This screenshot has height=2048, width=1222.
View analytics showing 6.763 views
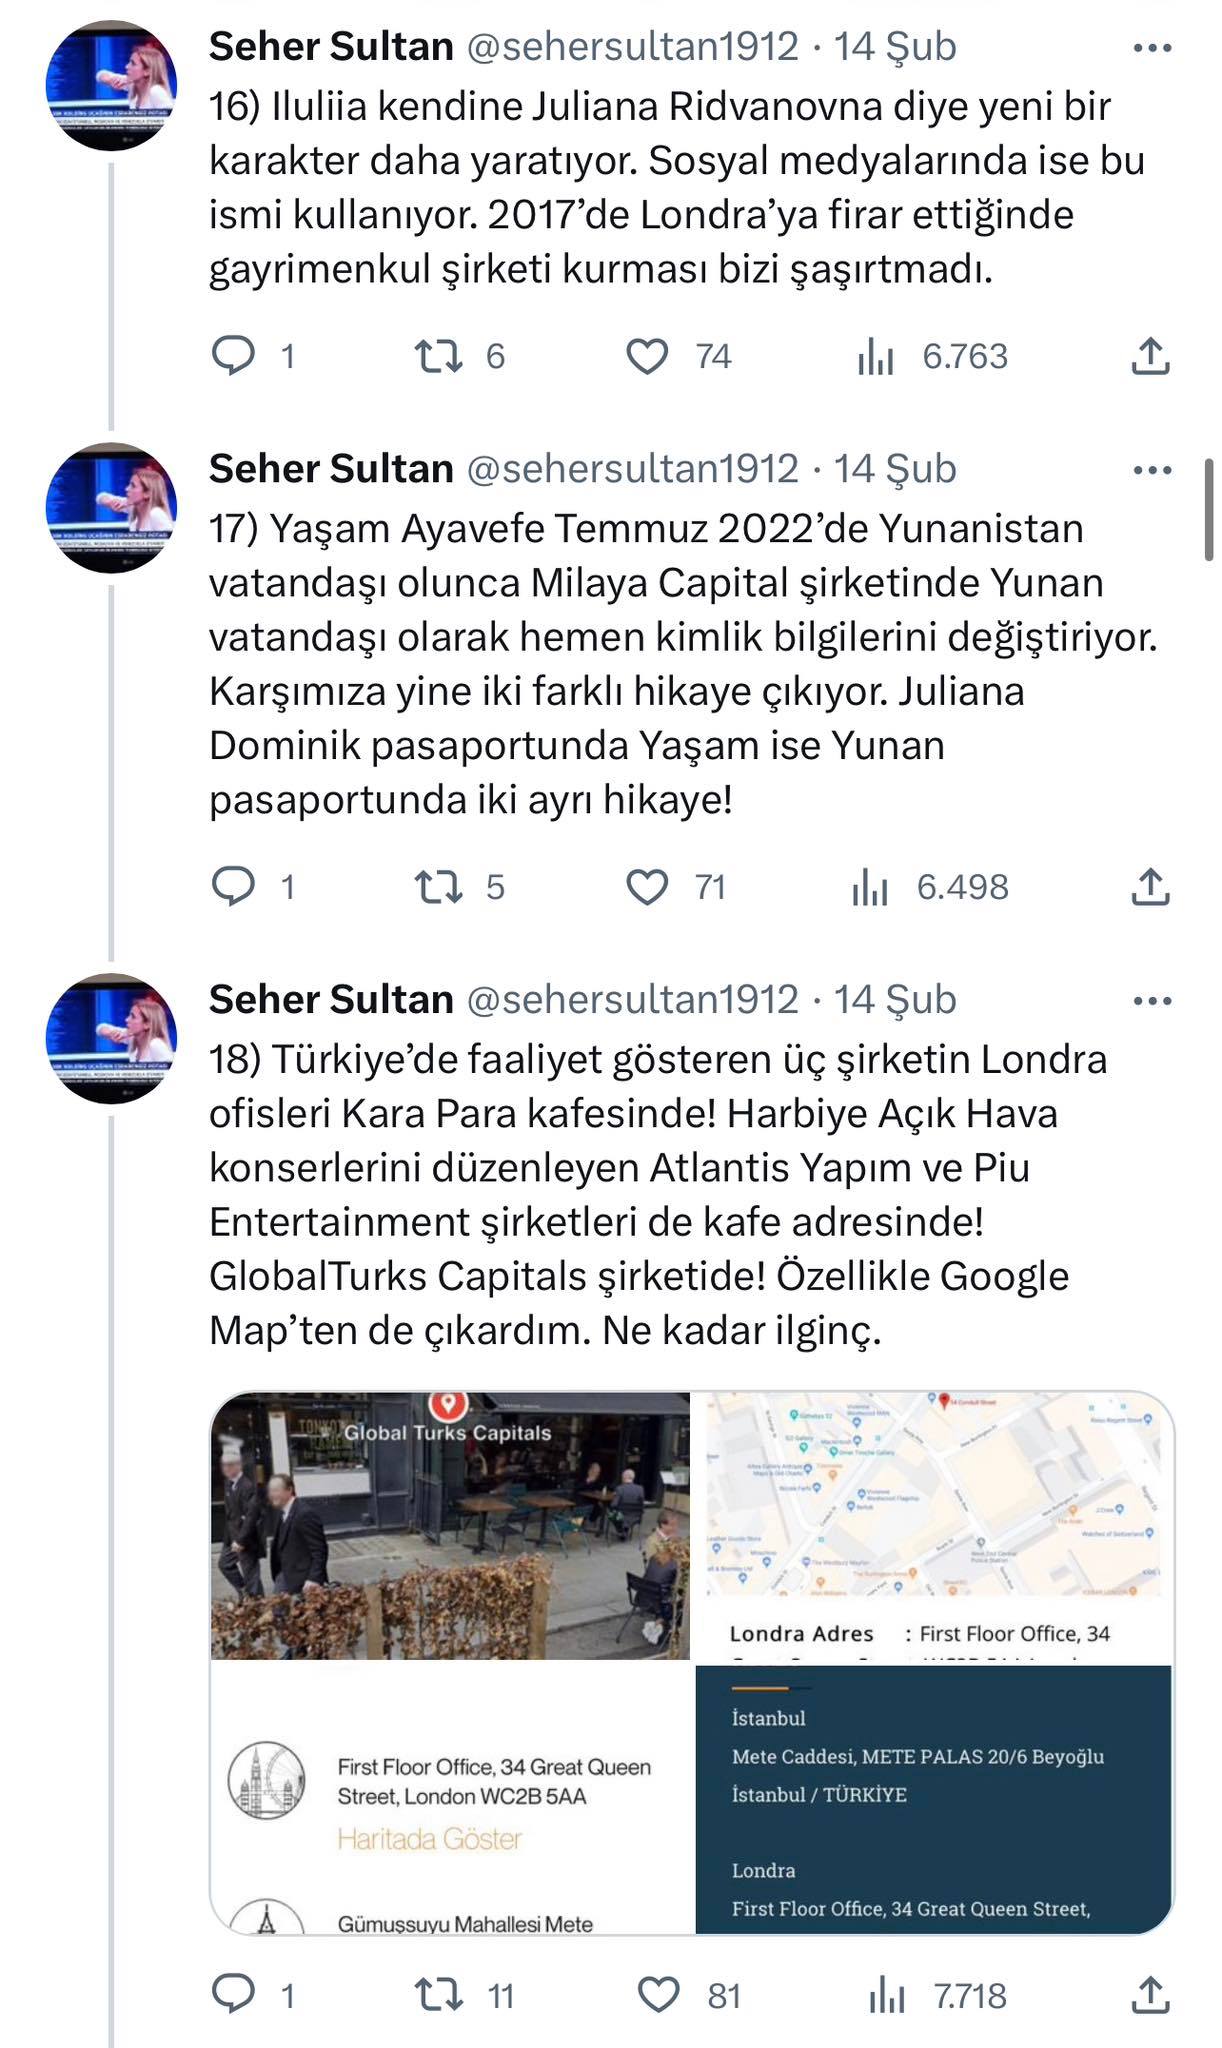click(x=875, y=356)
